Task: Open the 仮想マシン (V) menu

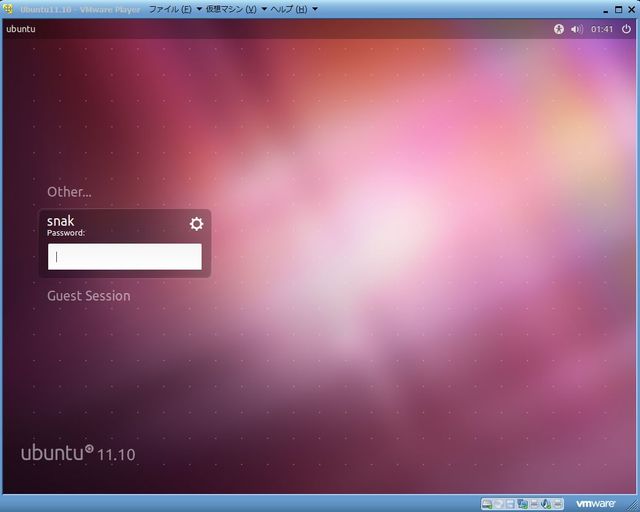Action: click(231, 9)
